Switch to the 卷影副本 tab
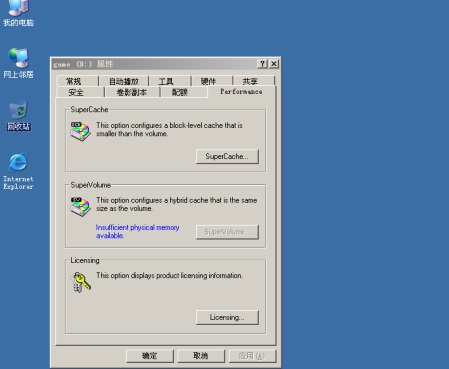 click(x=132, y=92)
